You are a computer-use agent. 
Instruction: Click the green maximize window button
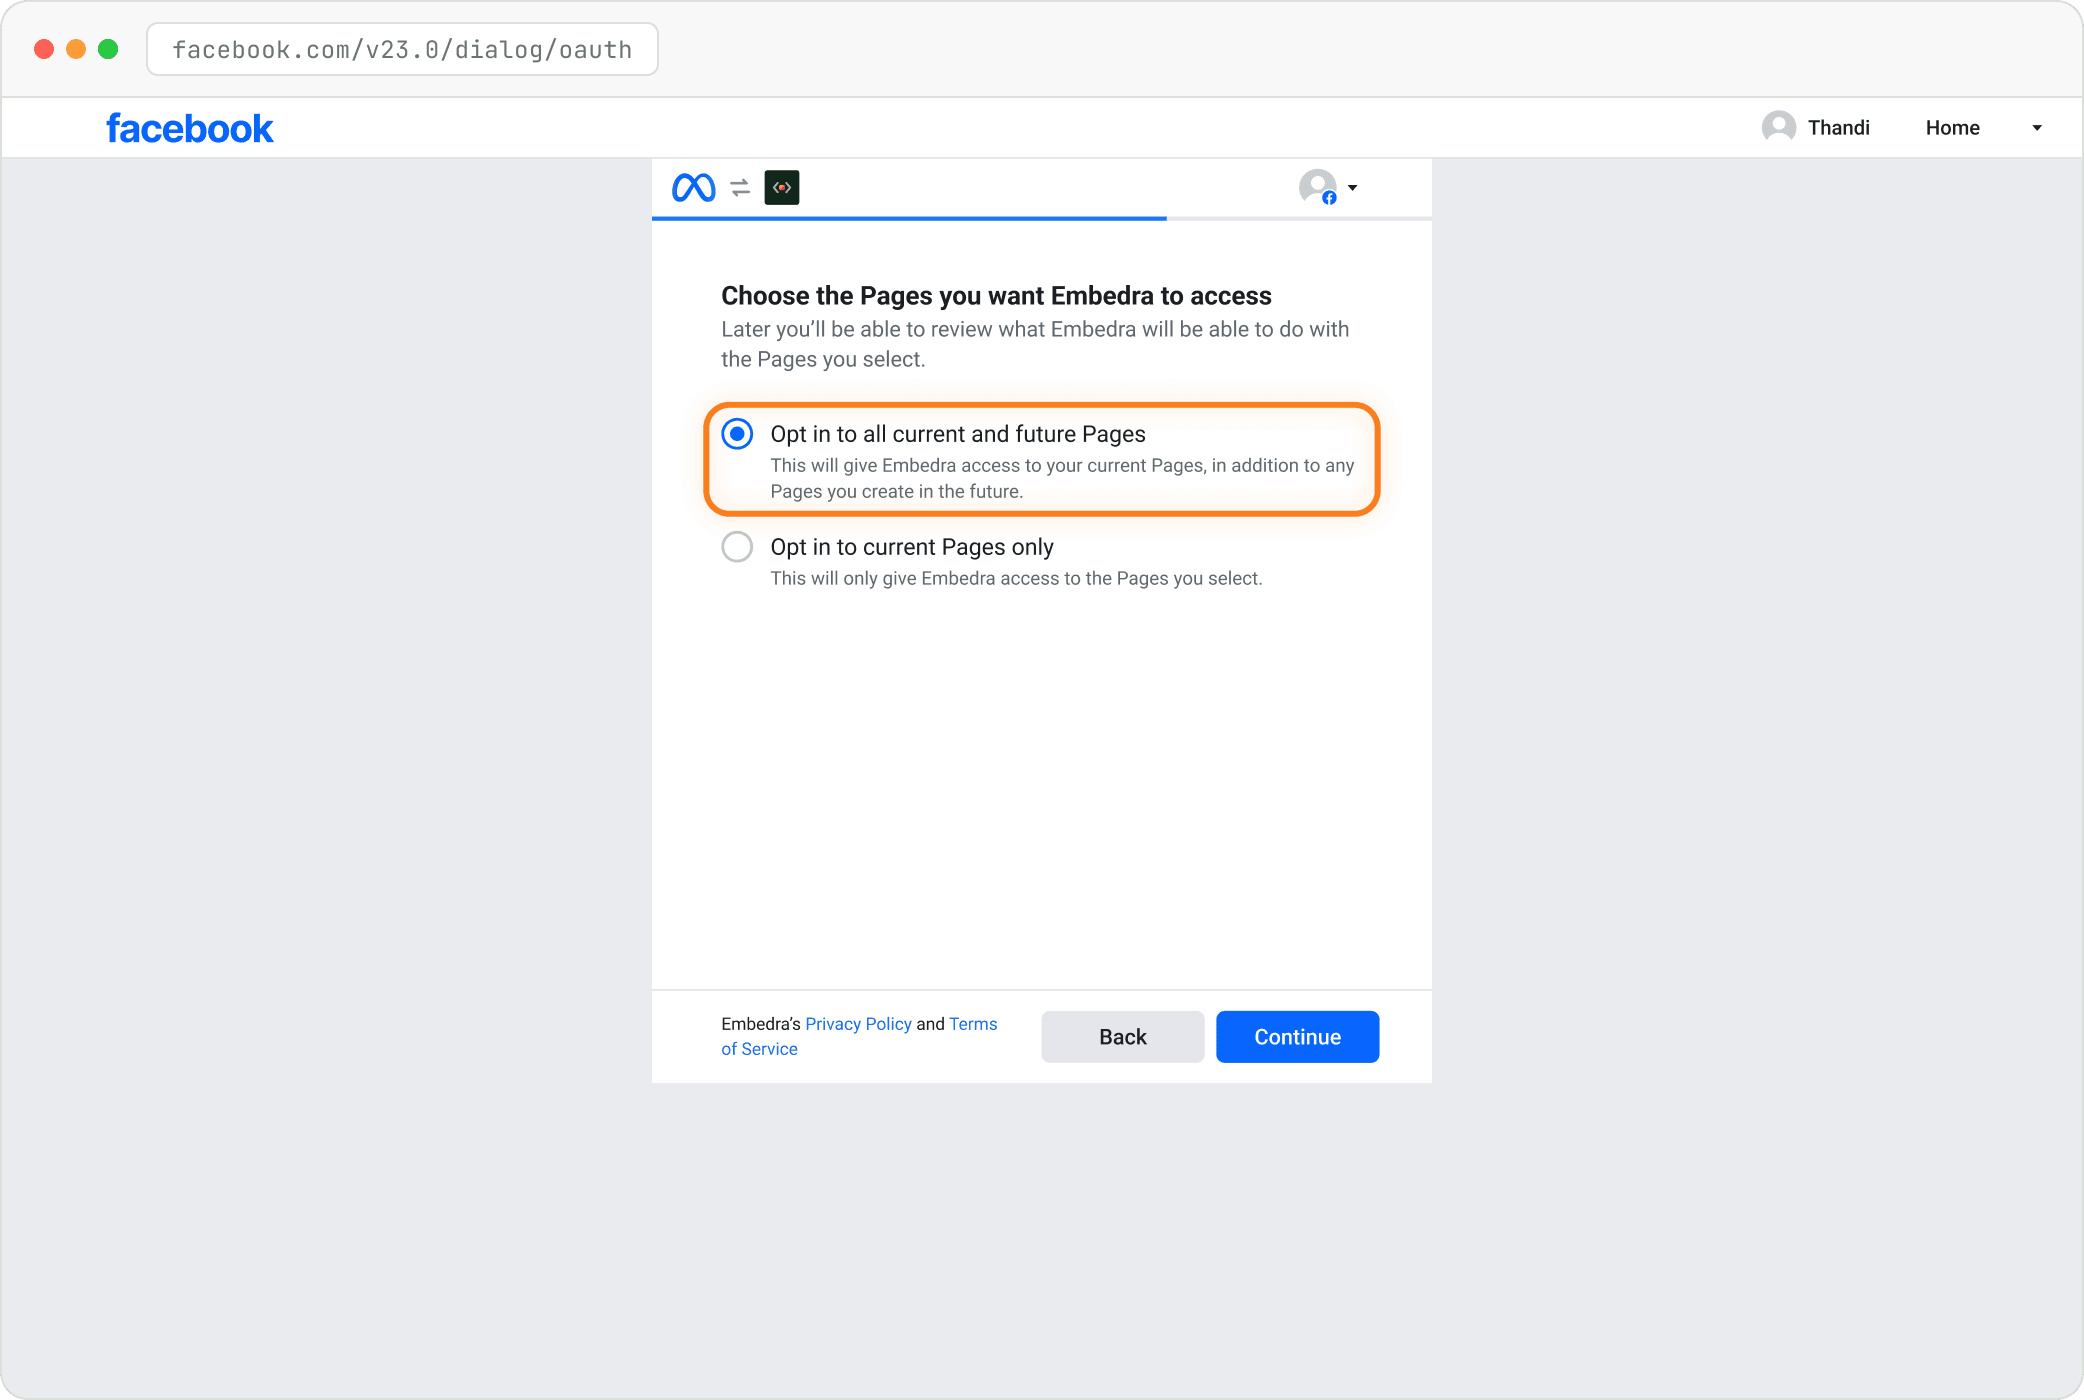(x=108, y=49)
